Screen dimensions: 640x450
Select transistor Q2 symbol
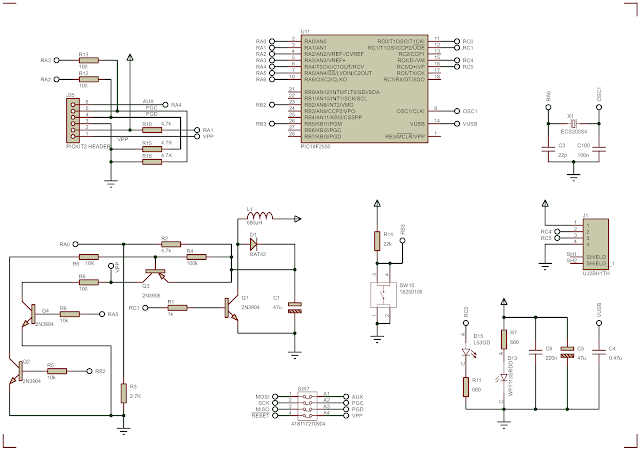[x=17, y=371]
